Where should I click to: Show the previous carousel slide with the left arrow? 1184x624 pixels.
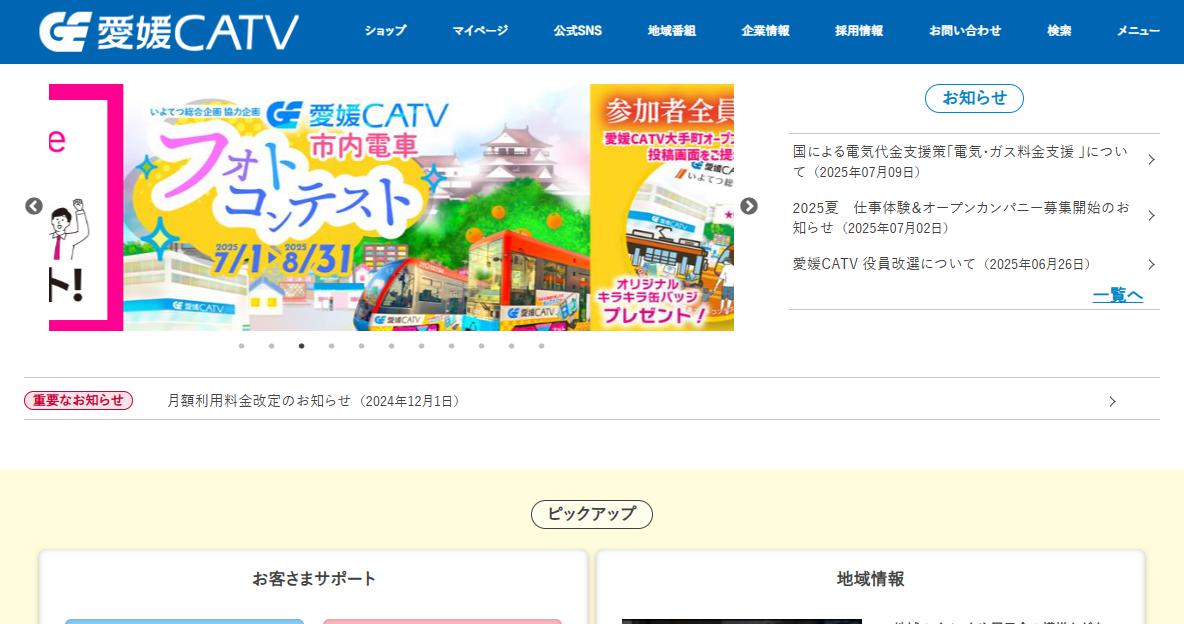click(x=34, y=206)
